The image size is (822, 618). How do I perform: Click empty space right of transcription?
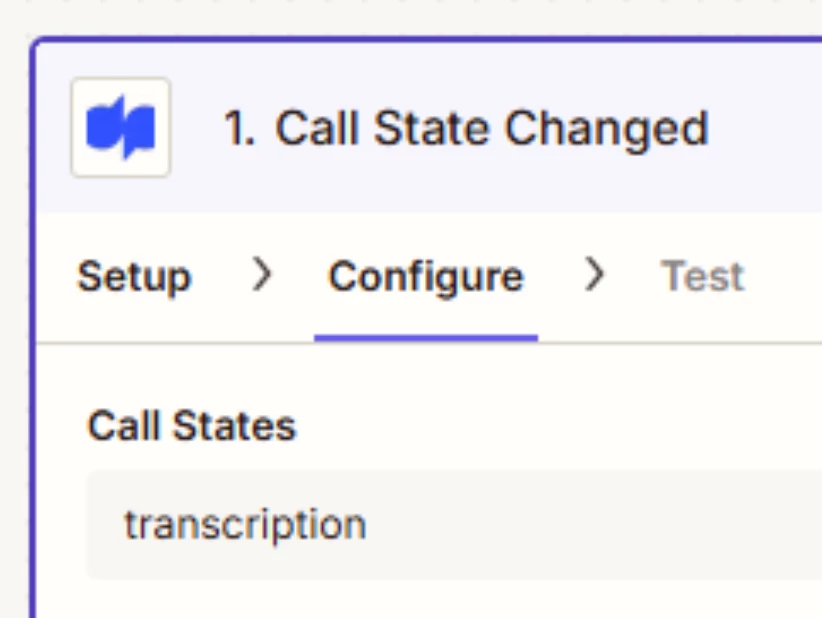pos(592,525)
